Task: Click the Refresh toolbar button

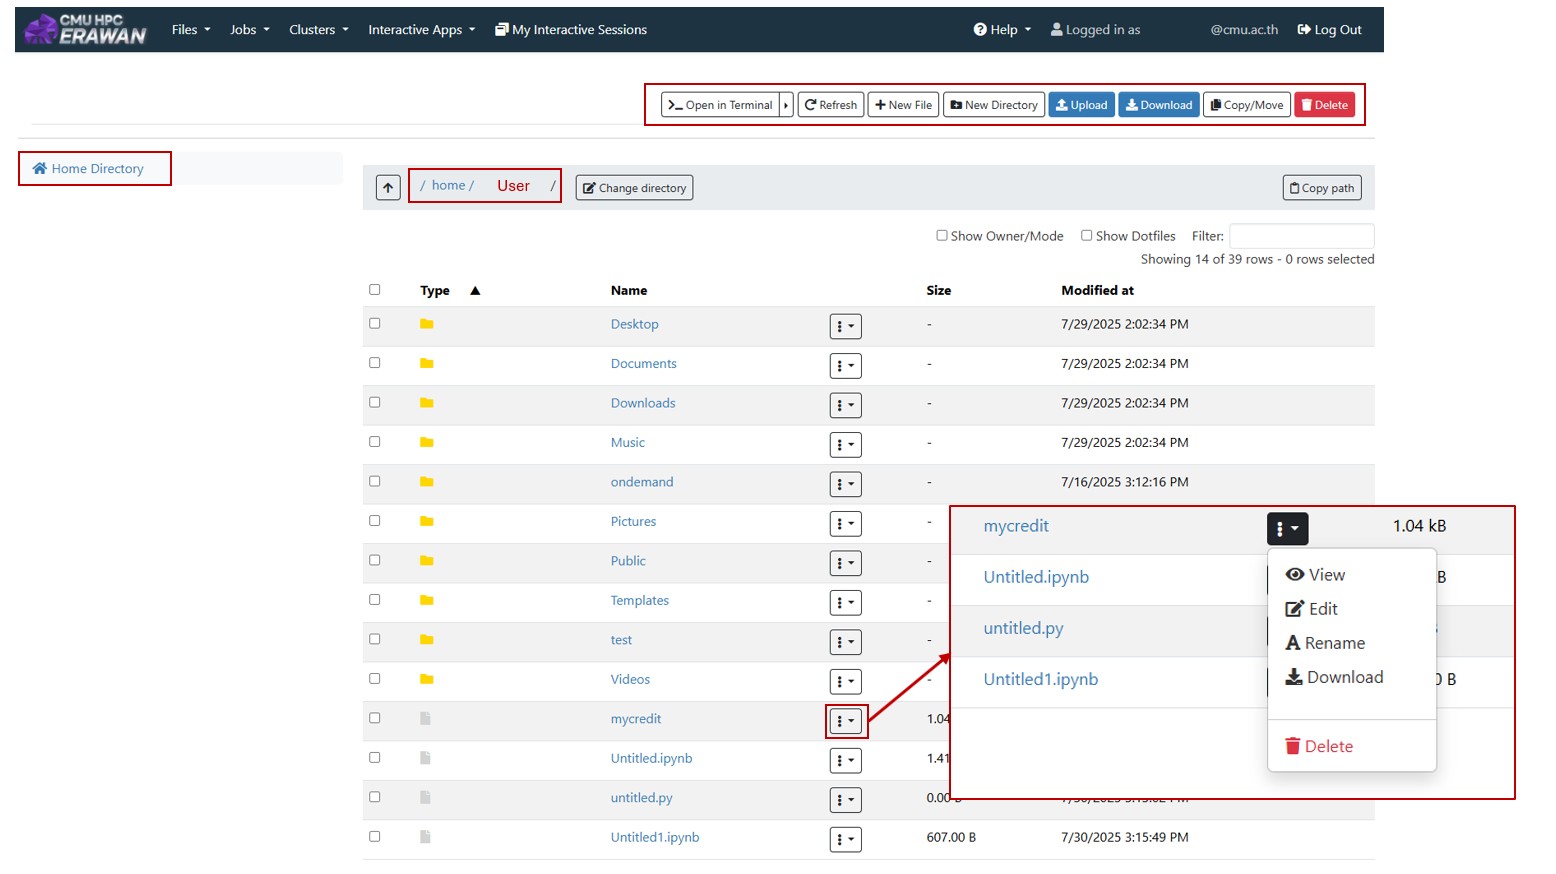Action: tap(831, 105)
